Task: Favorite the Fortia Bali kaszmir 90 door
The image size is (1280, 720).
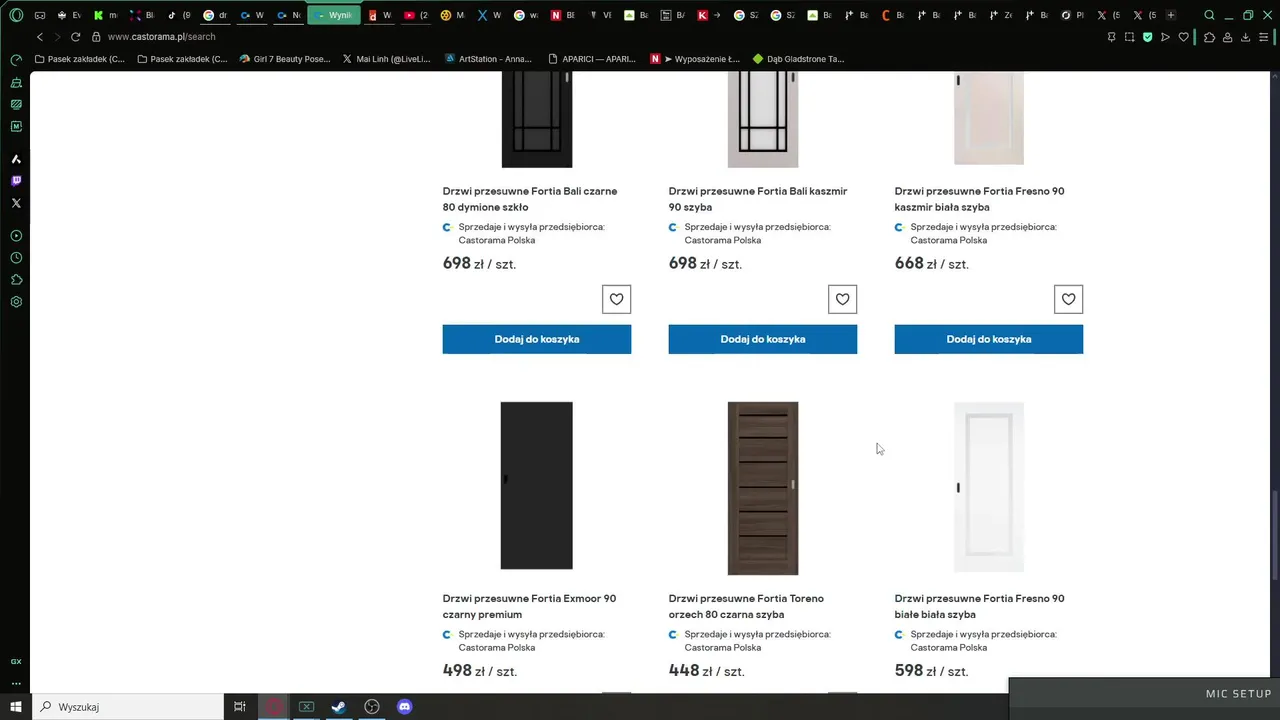Action: tap(843, 299)
